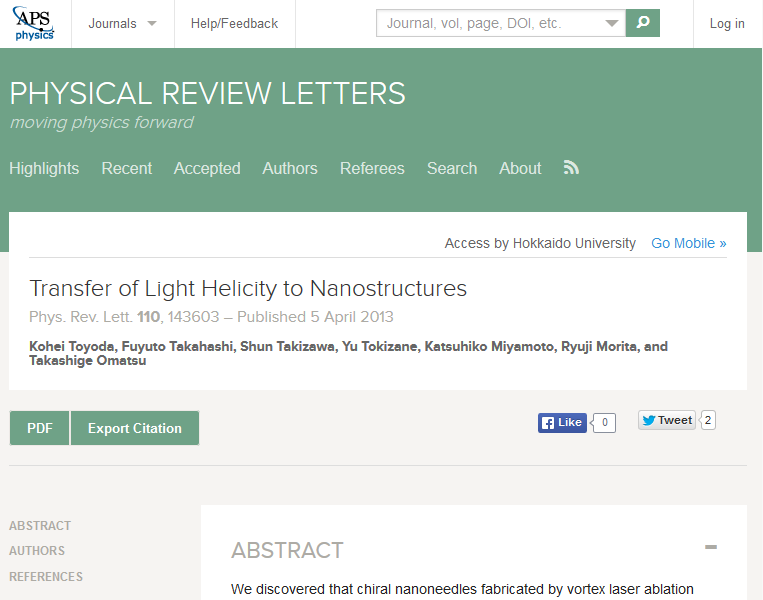The height and width of the screenshot is (600, 763).
Task: Jump to REFERENCES in the sidebar
Action: point(46,576)
